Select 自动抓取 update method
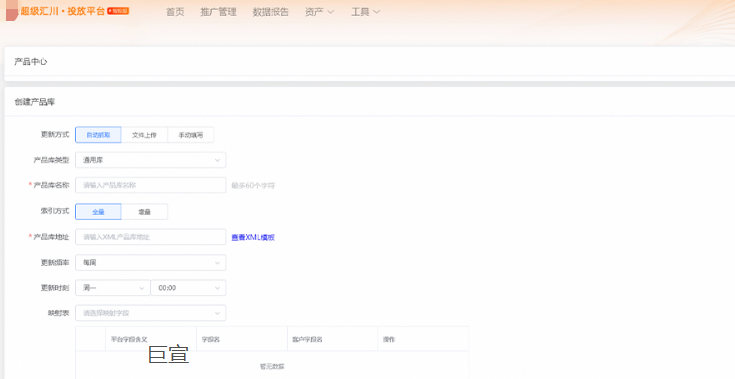Image resolution: width=735 pixels, height=379 pixels. pyautogui.click(x=98, y=135)
